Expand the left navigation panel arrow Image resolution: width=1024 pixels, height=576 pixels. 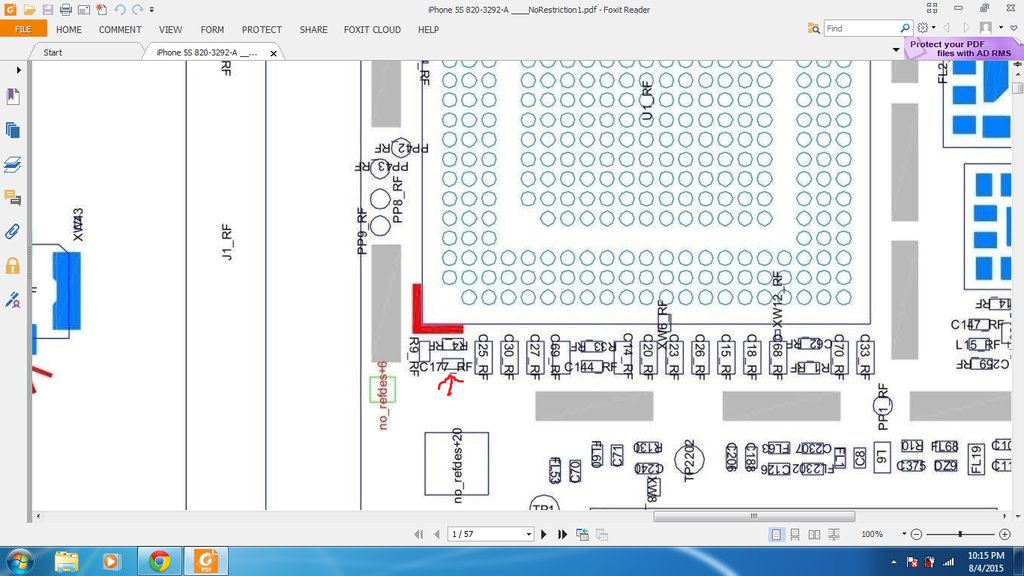click(x=18, y=70)
